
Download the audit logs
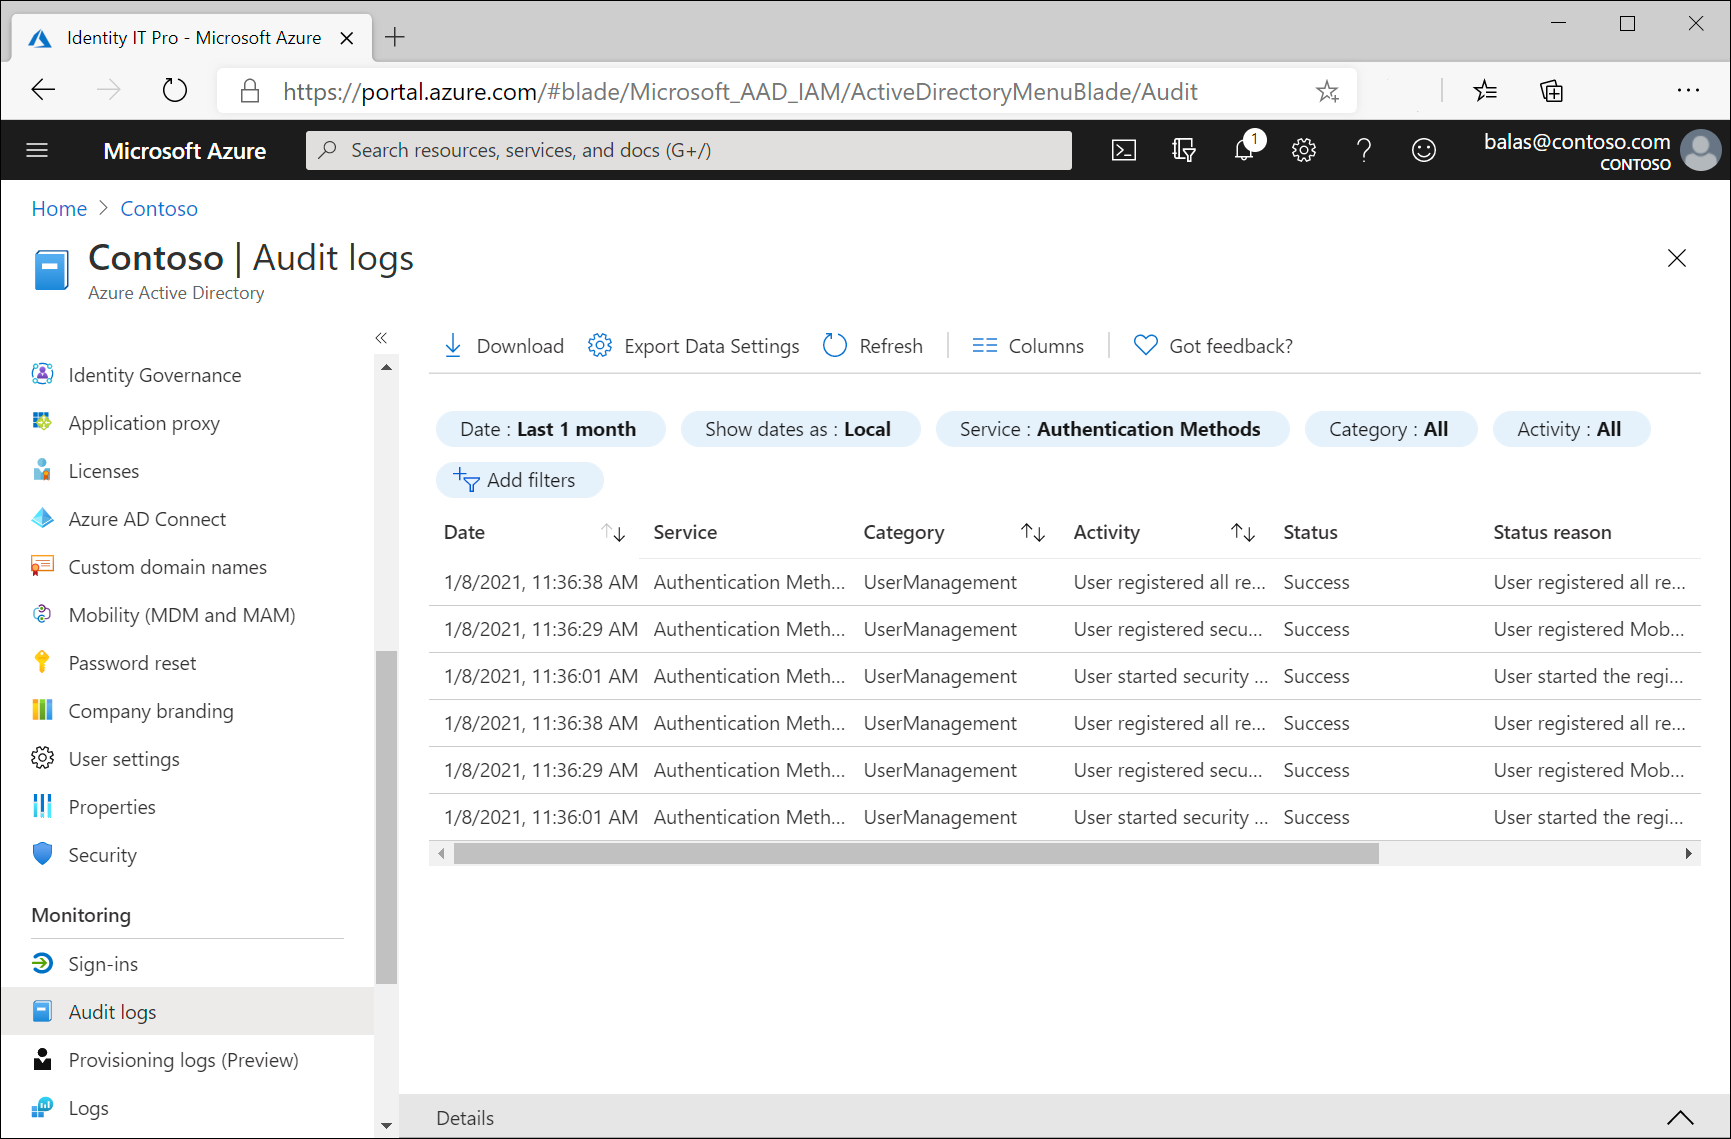[x=503, y=346]
